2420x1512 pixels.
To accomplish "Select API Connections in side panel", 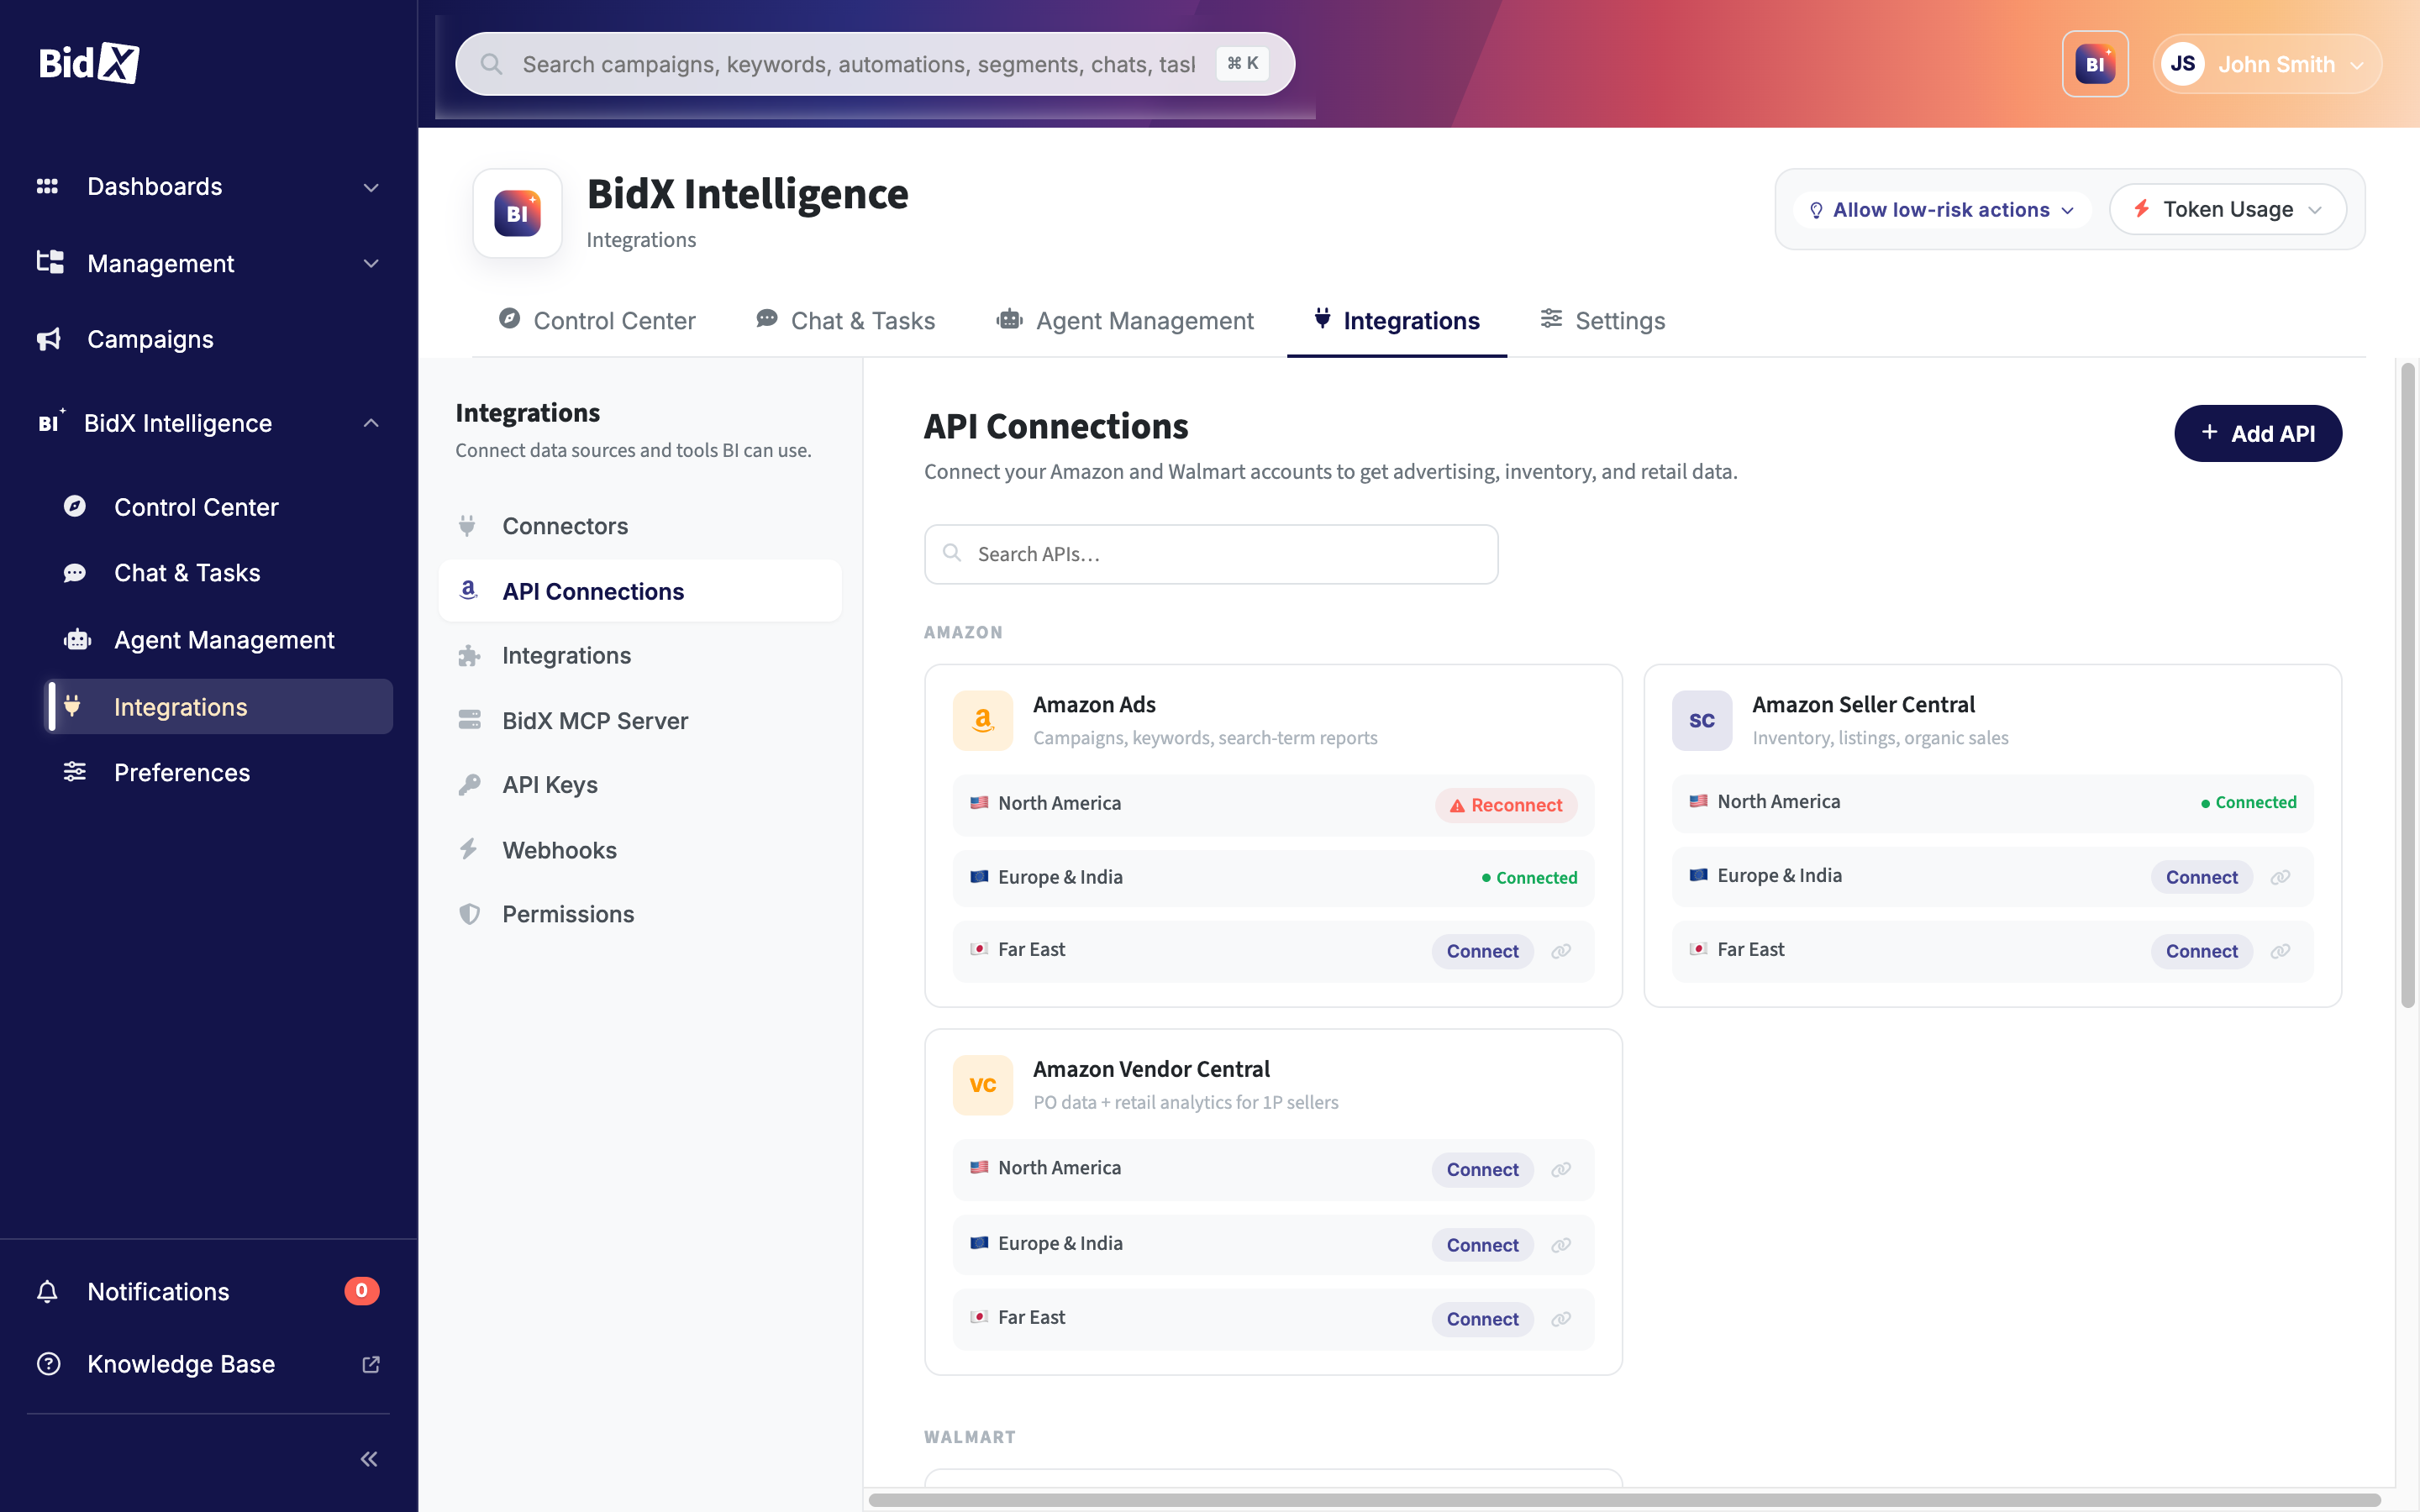I will click(640, 591).
